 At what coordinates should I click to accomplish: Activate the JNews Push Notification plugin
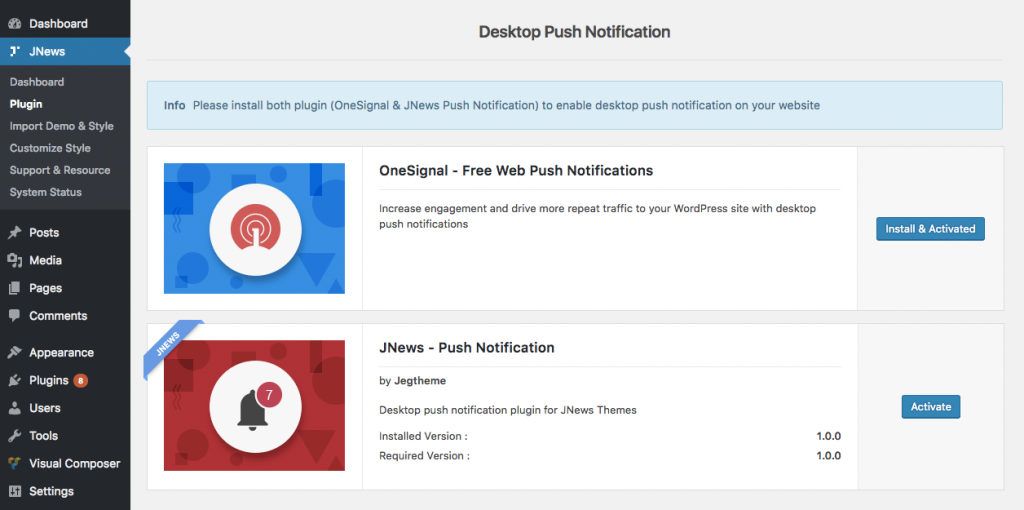(930, 407)
